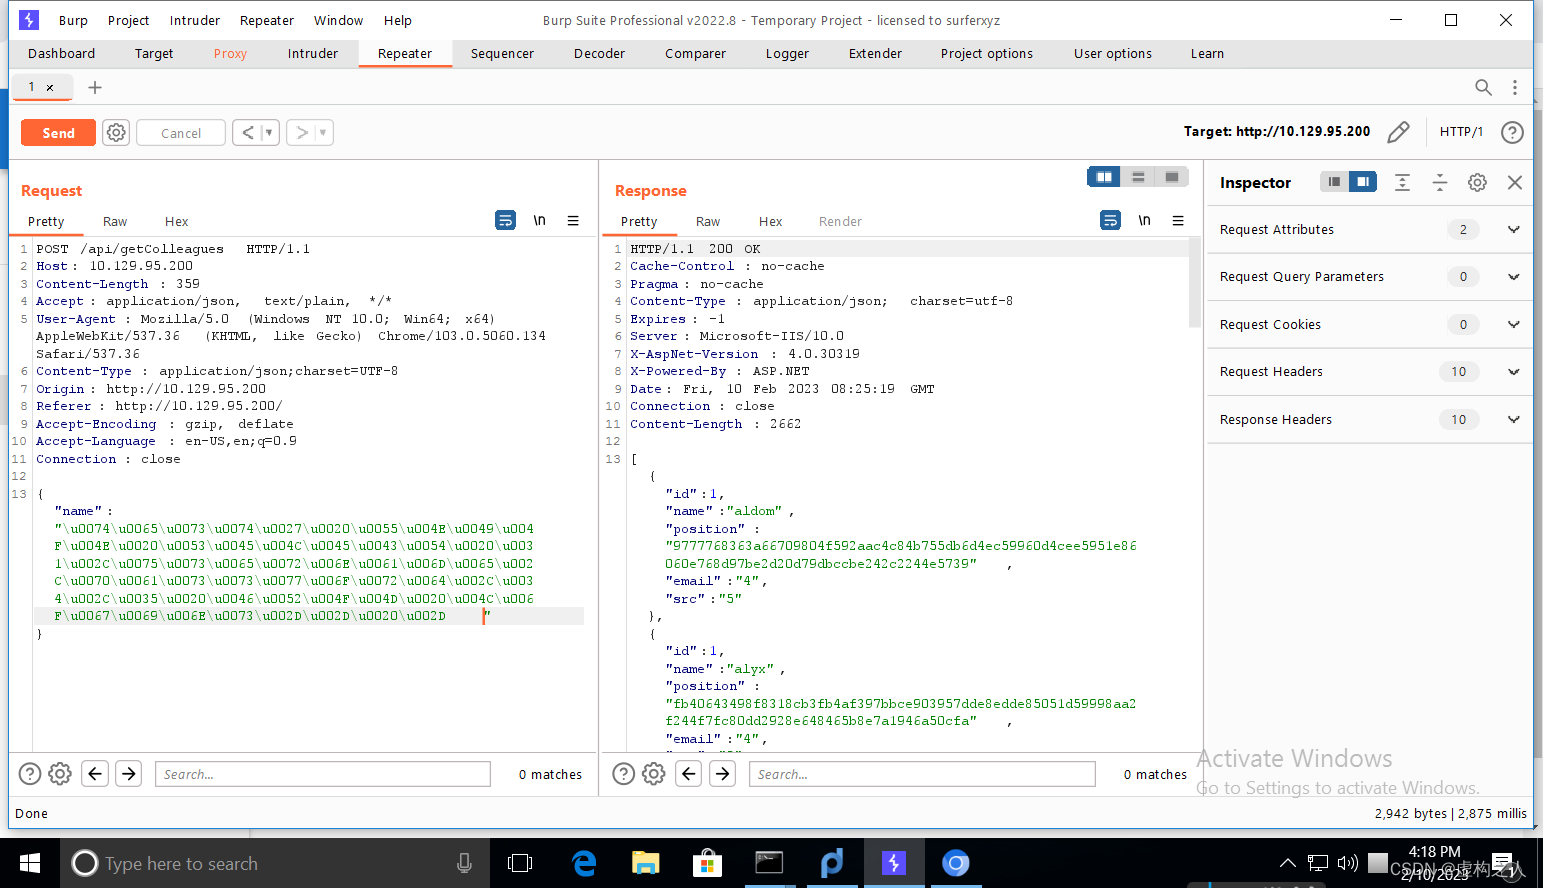Image resolution: width=1543 pixels, height=888 pixels.
Task: Open the Proxy tab
Action: [x=230, y=54]
